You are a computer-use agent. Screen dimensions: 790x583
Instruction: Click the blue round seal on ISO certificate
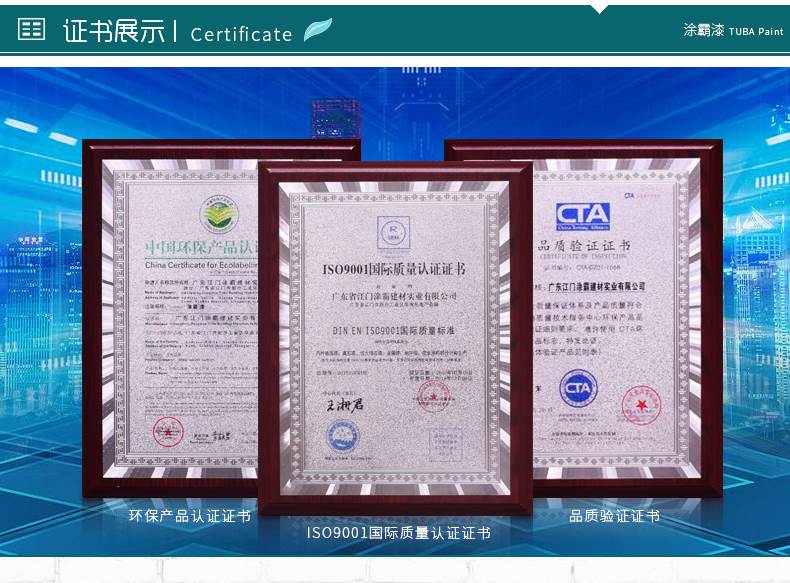coord(343,436)
